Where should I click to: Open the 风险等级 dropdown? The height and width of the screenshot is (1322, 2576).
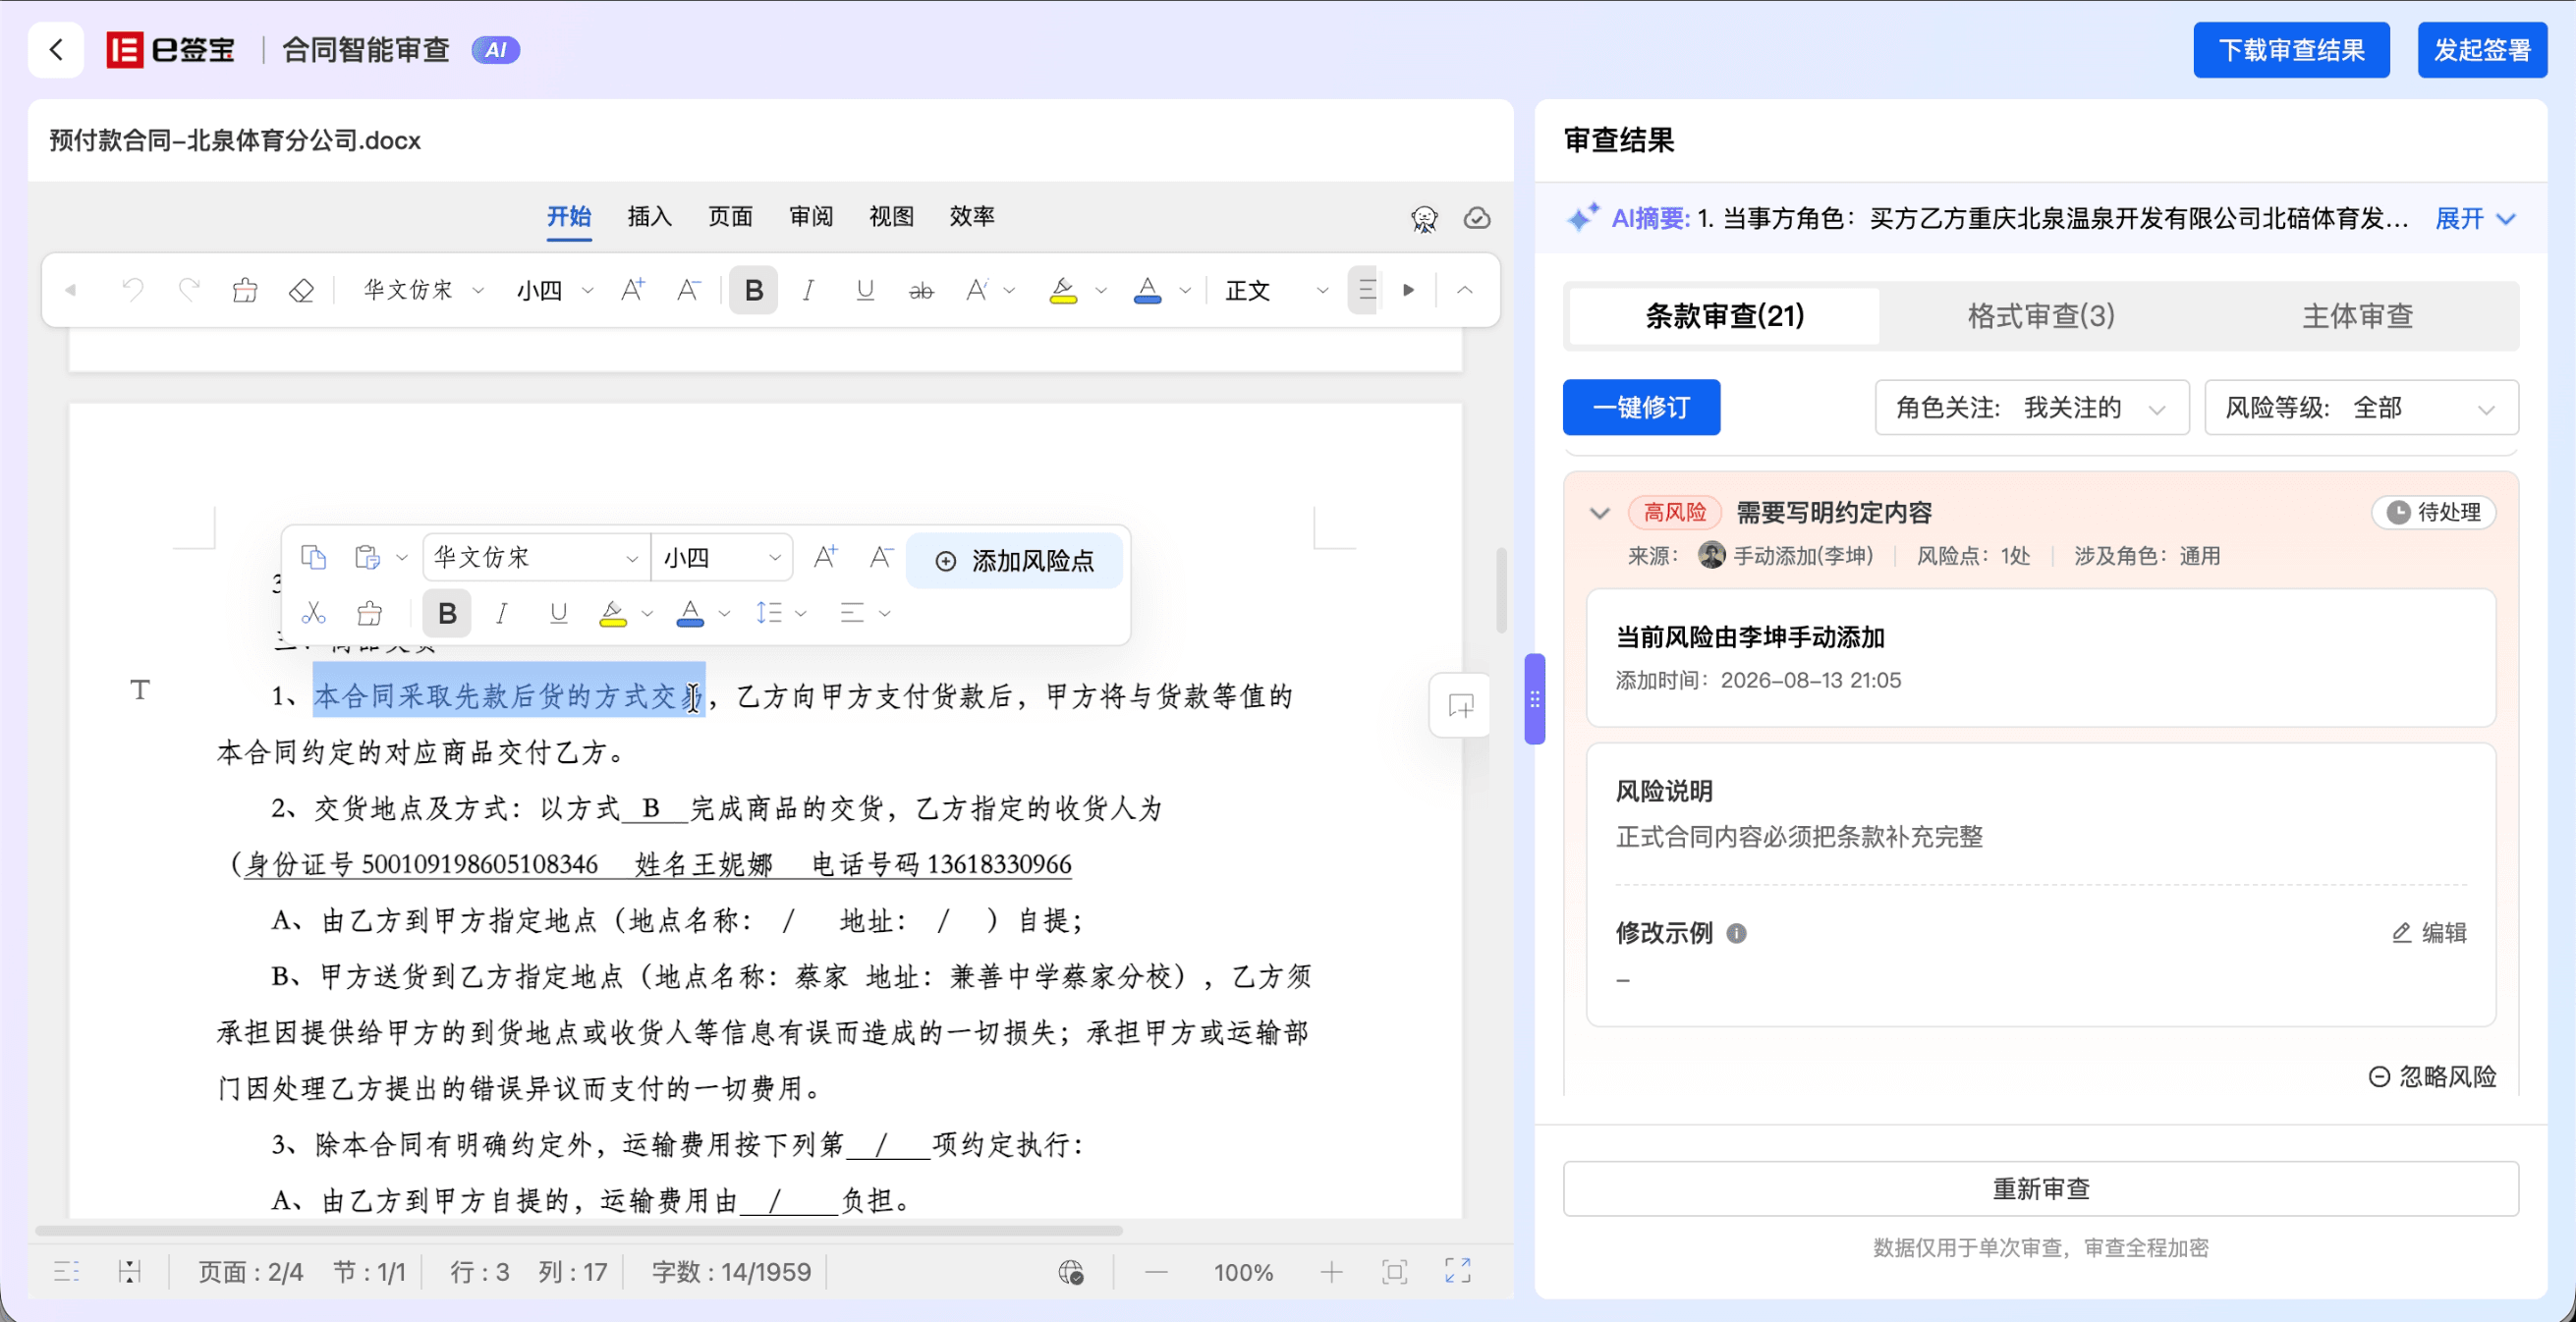click(x=2361, y=407)
